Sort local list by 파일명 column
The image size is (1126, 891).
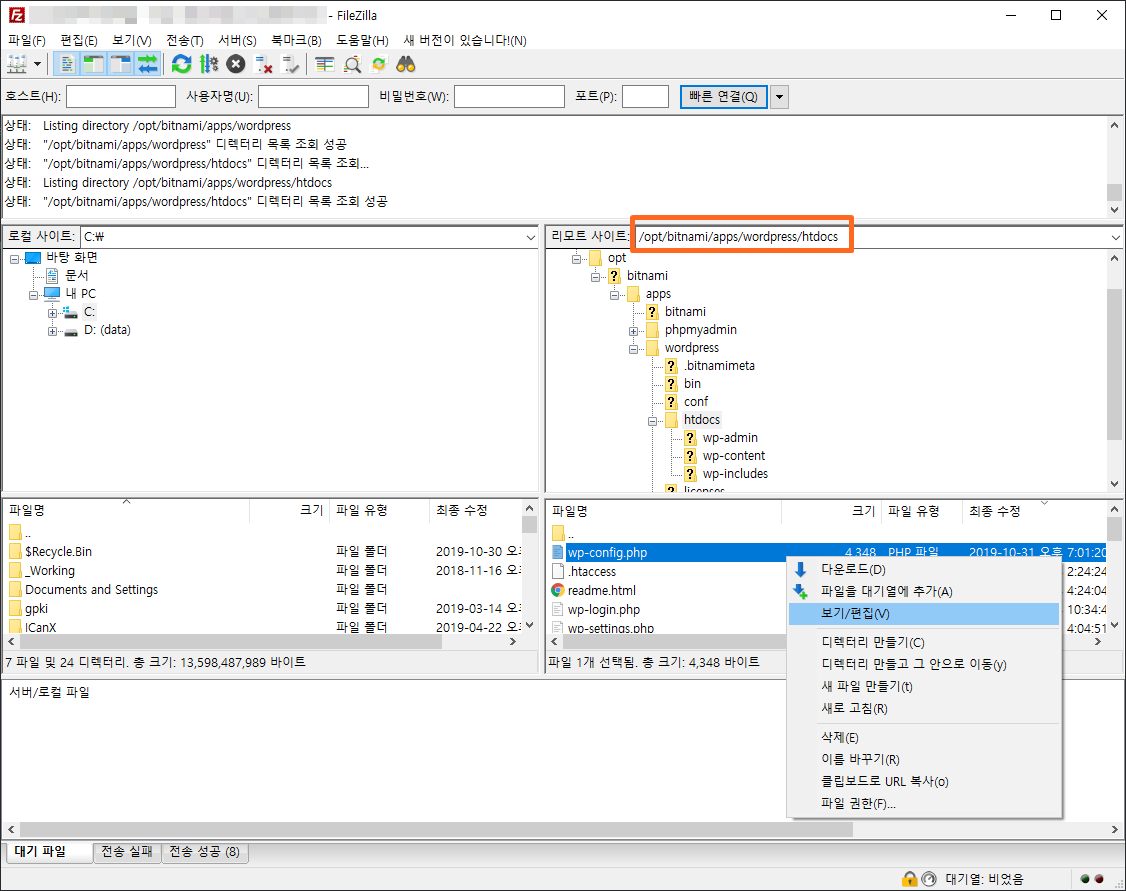[126, 510]
